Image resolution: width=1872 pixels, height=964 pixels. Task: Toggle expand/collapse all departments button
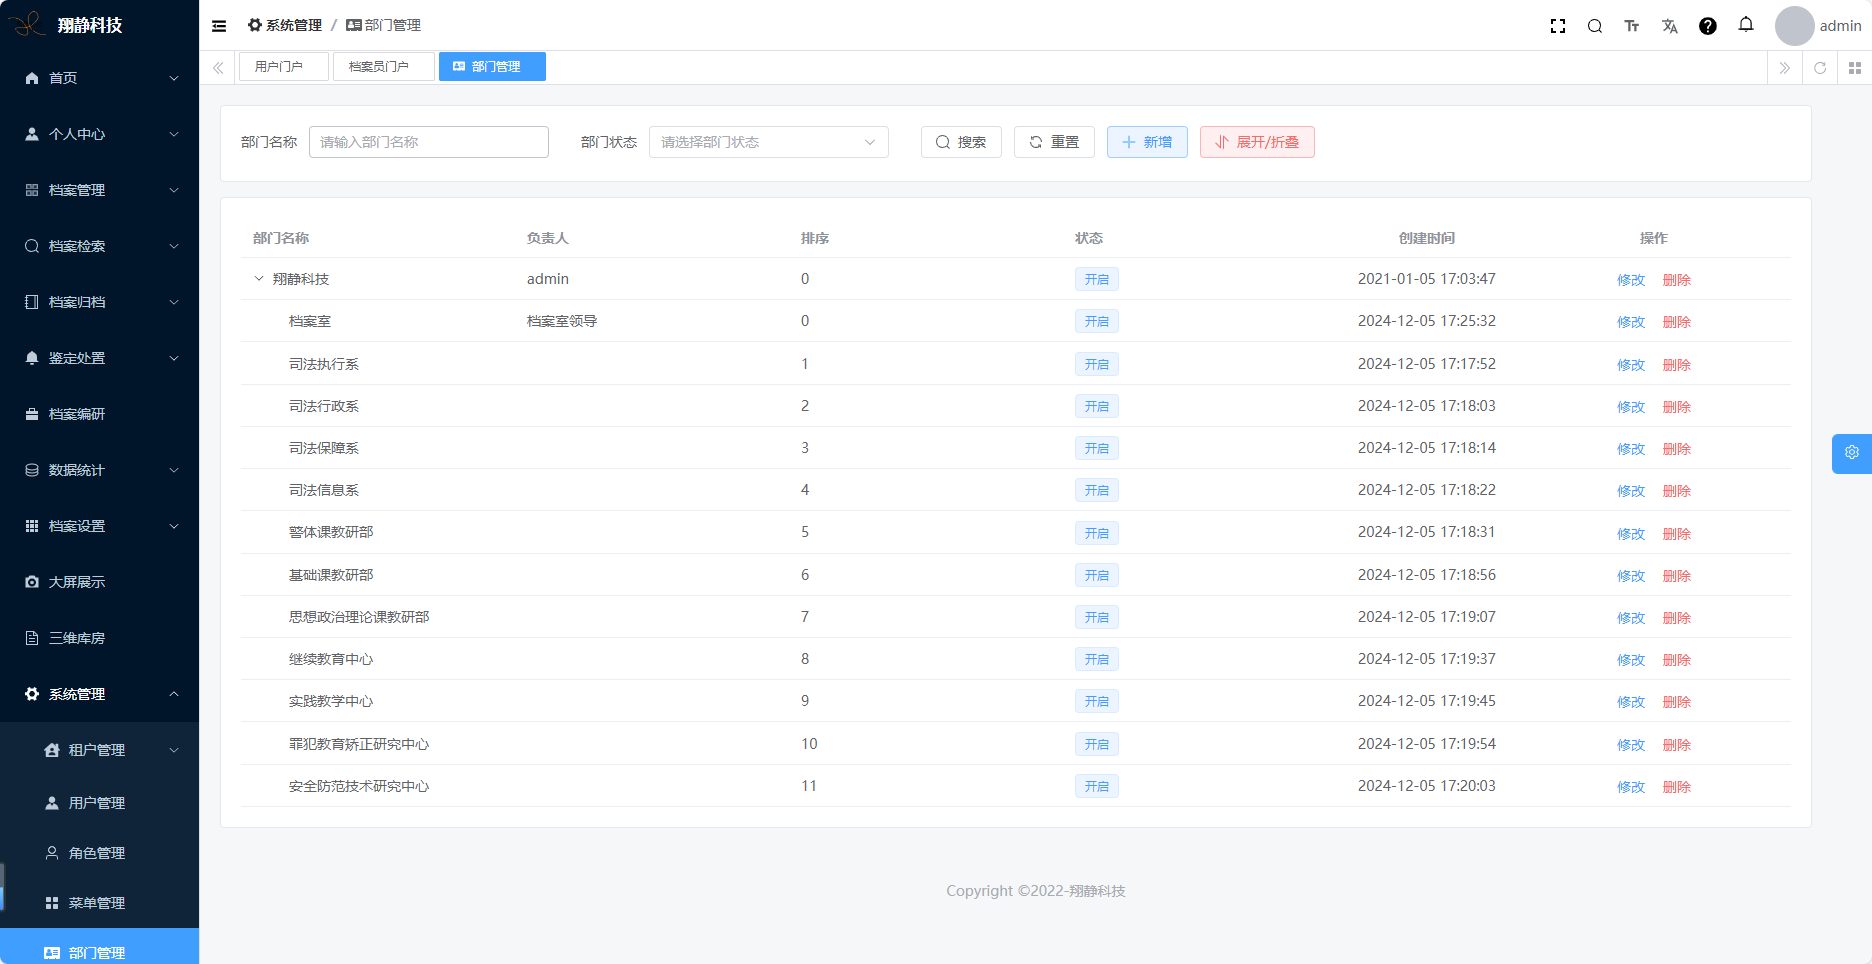tap(1257, 142)
